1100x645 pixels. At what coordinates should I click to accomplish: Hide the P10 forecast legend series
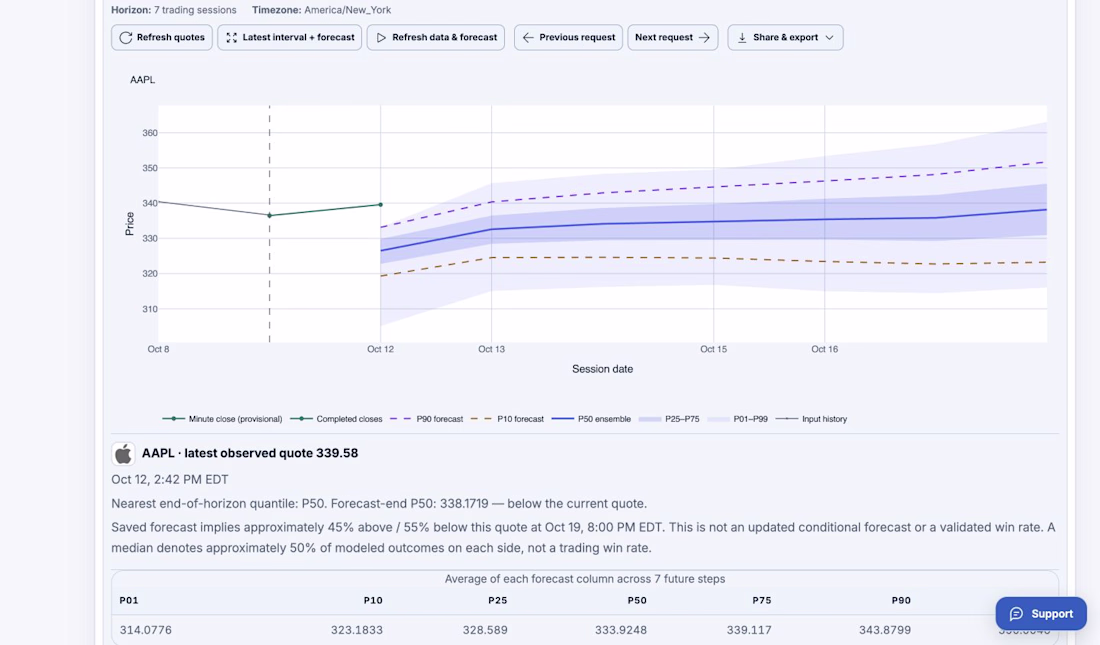507,419
